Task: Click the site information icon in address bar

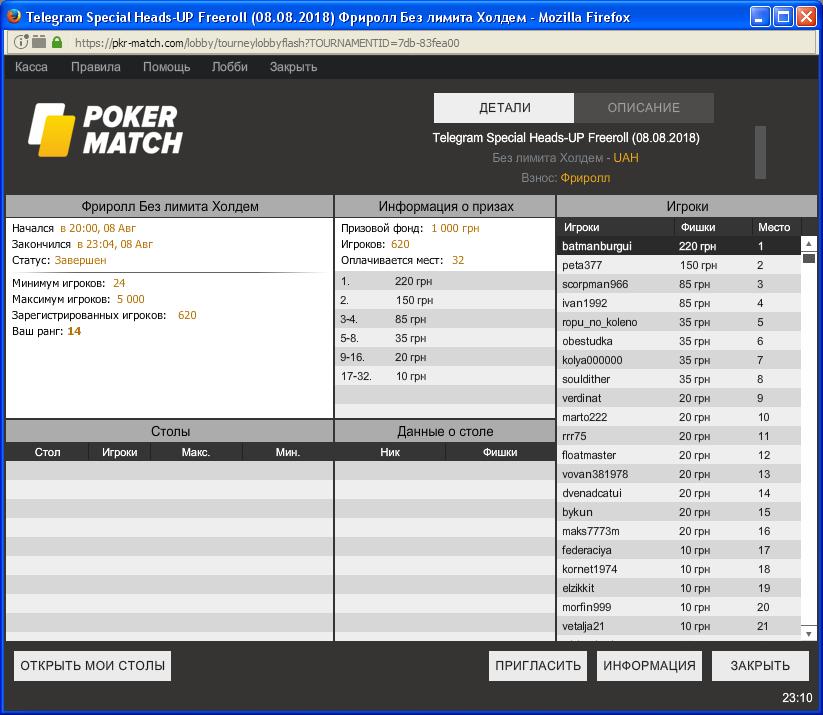Action: point(20,42)
